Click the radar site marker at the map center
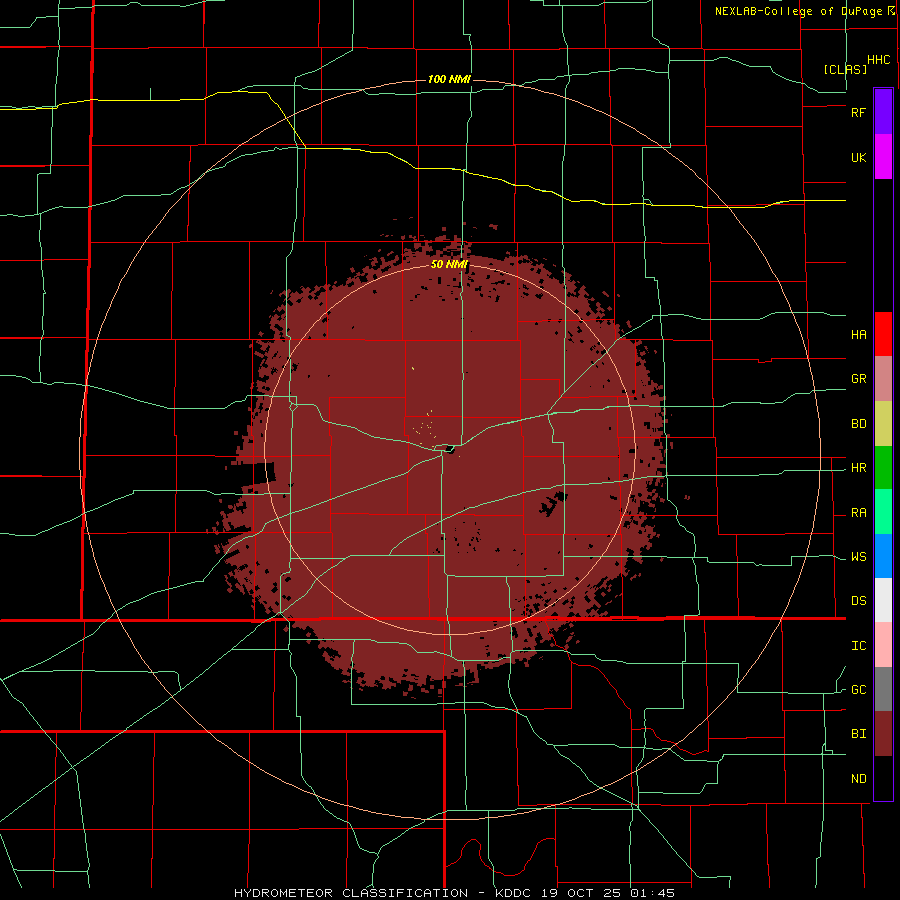Viewport: 900px width, 900px height. pos(451,449)
